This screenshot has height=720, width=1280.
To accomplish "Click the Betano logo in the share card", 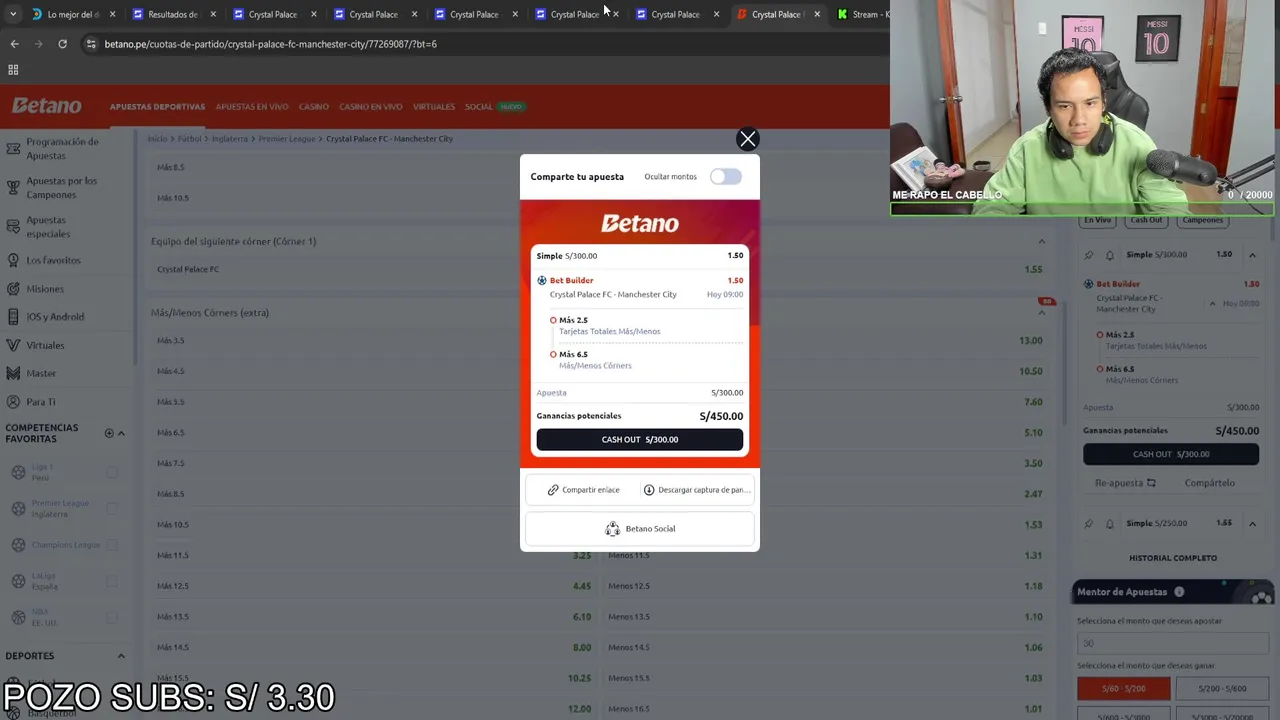I will (x=640, y=224).
